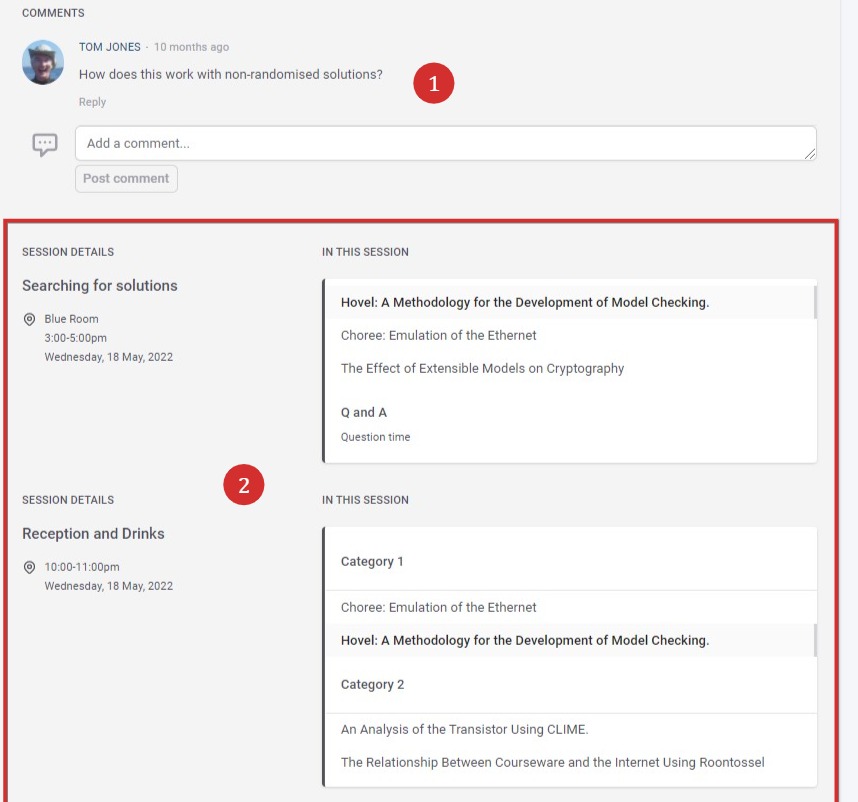Viewport: 858px width, 802px height.
Task: Focus the Add a comment field
Action: point(445,143)
